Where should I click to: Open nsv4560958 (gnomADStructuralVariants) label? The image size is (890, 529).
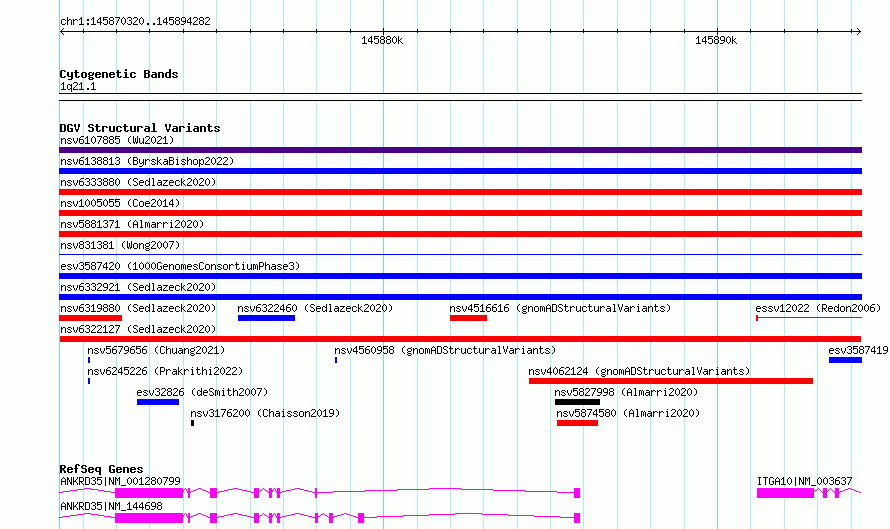tap(445, 350)
